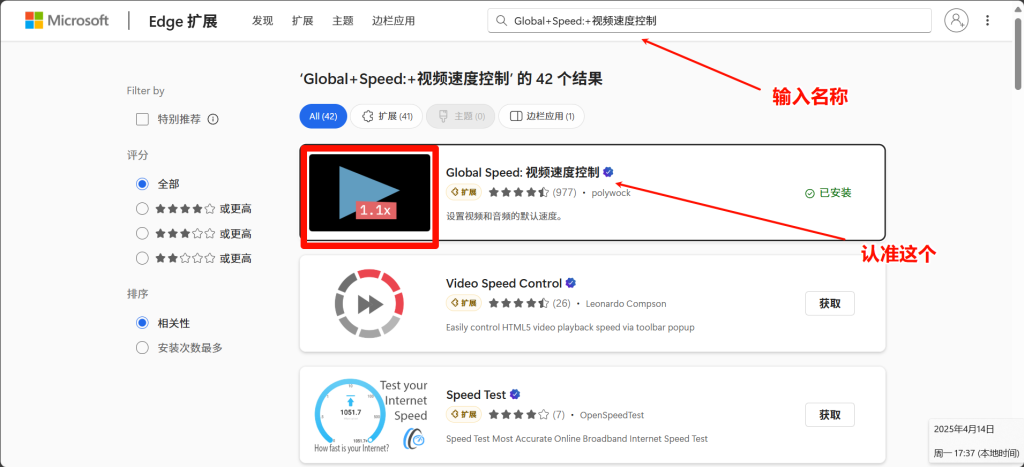Click 获取 for Video Speed Control
The image size is (1024, 467).
829,304
